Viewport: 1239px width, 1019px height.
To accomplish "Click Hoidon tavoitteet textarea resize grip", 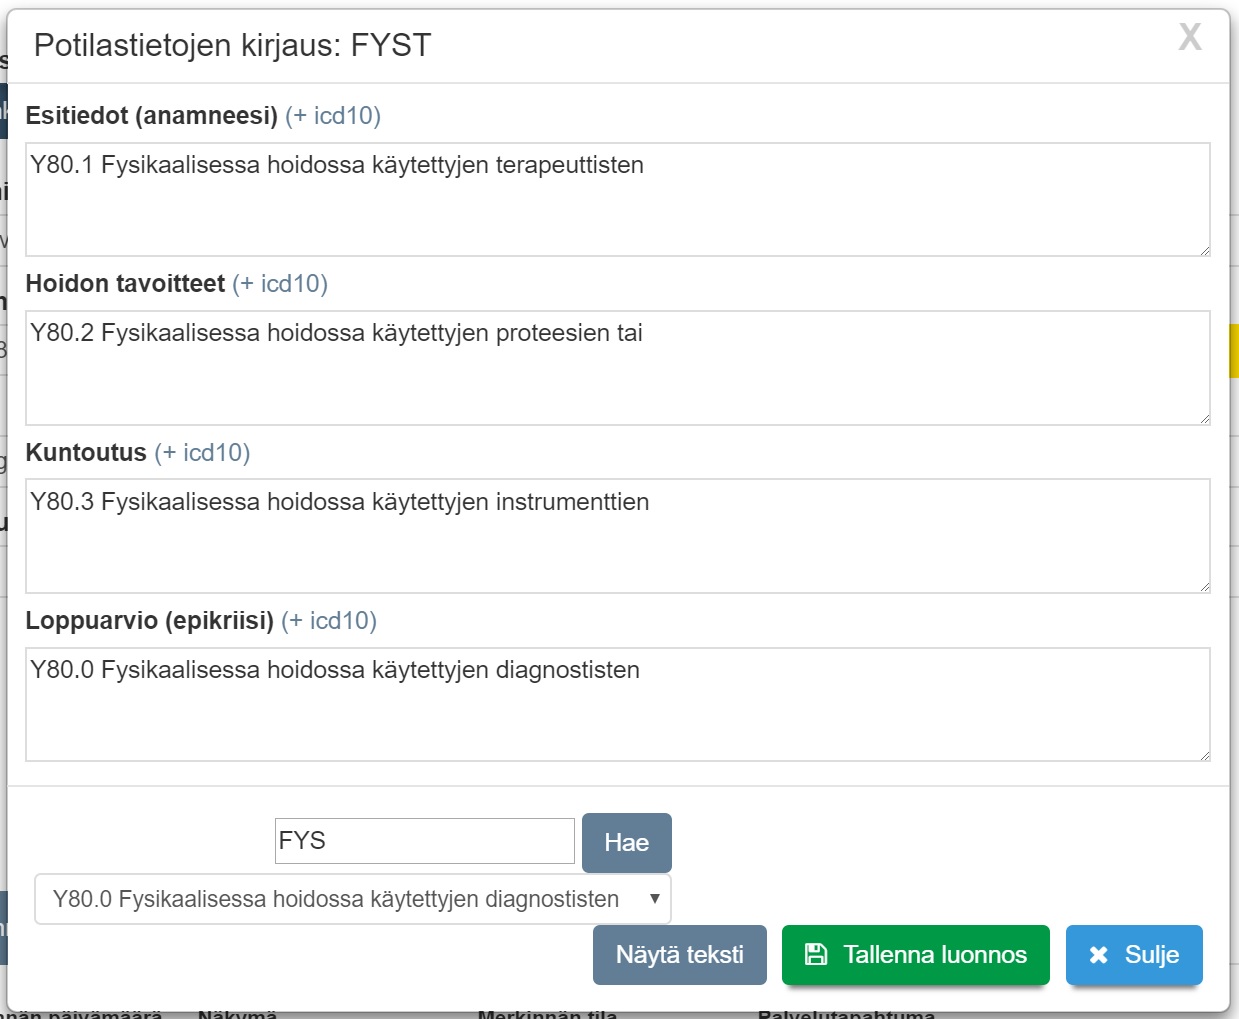I will [1205, 419].
